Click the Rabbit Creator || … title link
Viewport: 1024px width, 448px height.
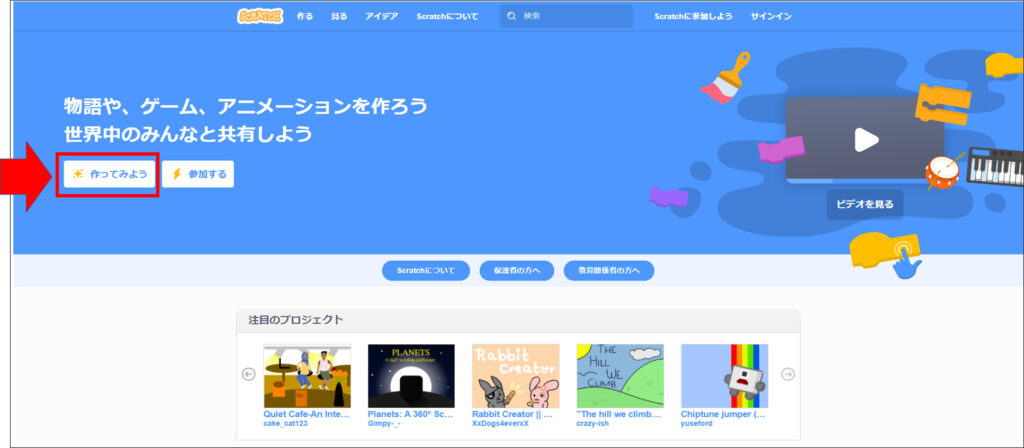(513, 414)
